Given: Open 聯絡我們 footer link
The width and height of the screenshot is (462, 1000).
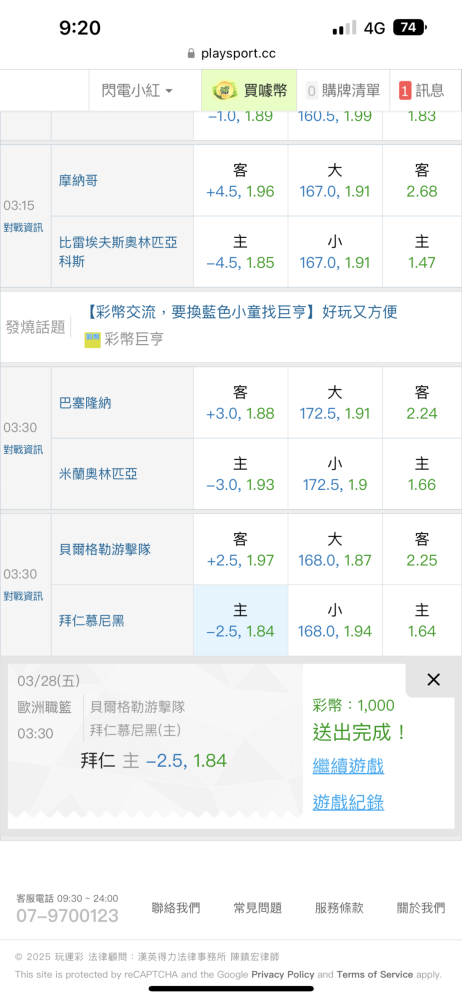Looking at the screenshot, I should click(x=176, y=908).
